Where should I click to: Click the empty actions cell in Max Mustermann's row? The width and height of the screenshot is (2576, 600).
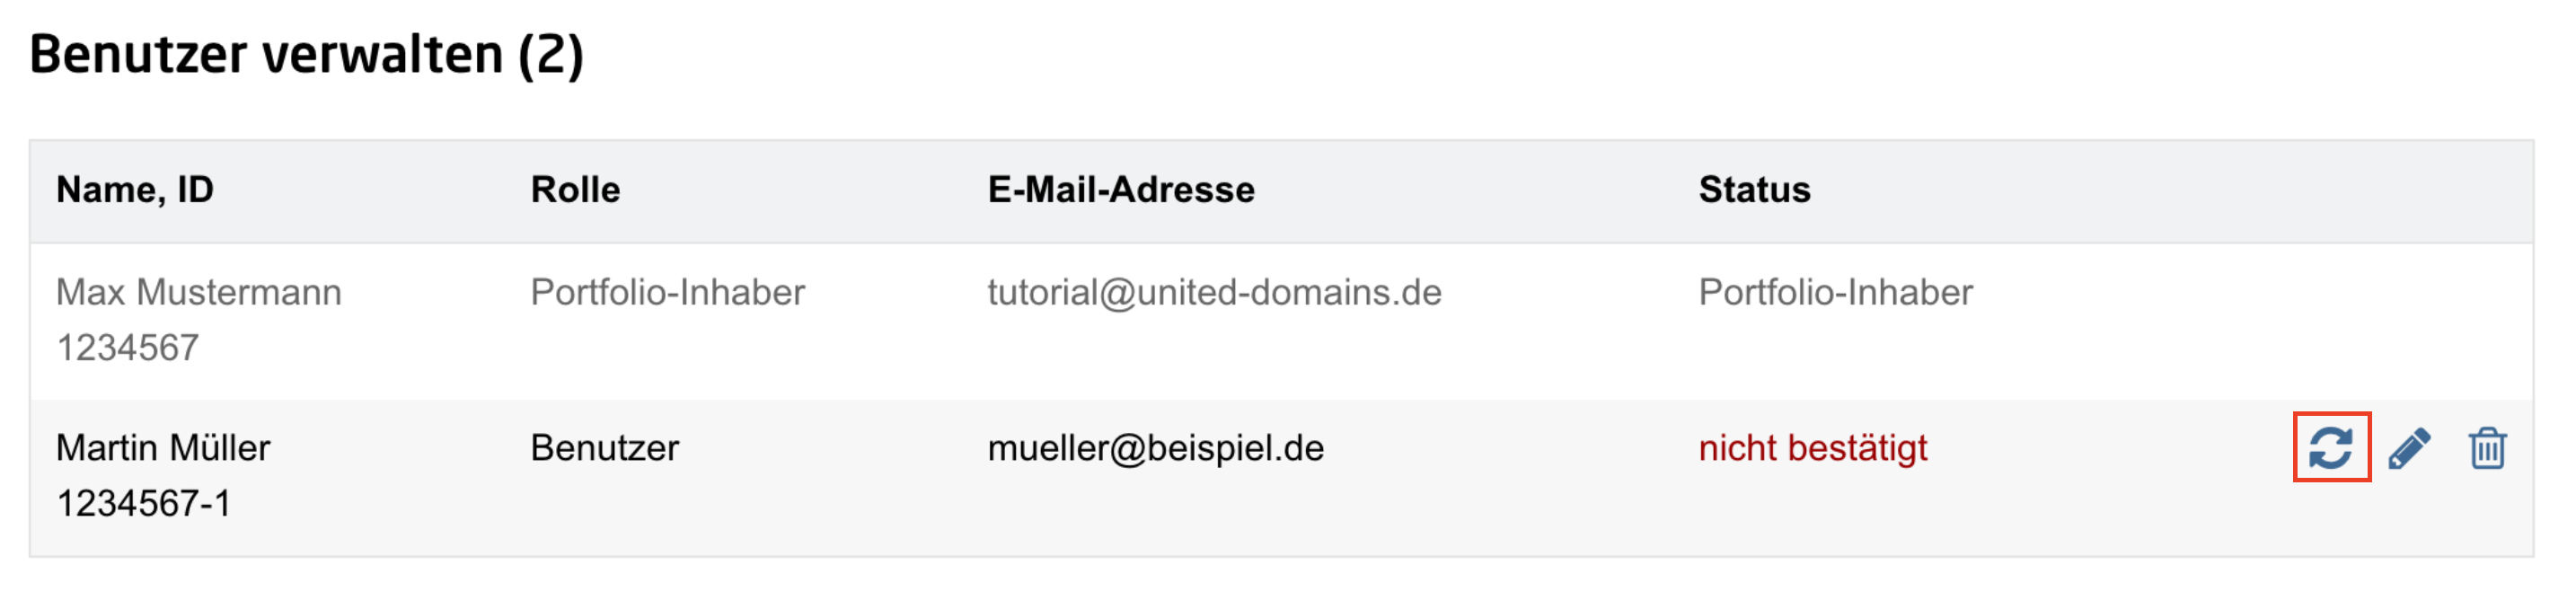[2400, 320]
